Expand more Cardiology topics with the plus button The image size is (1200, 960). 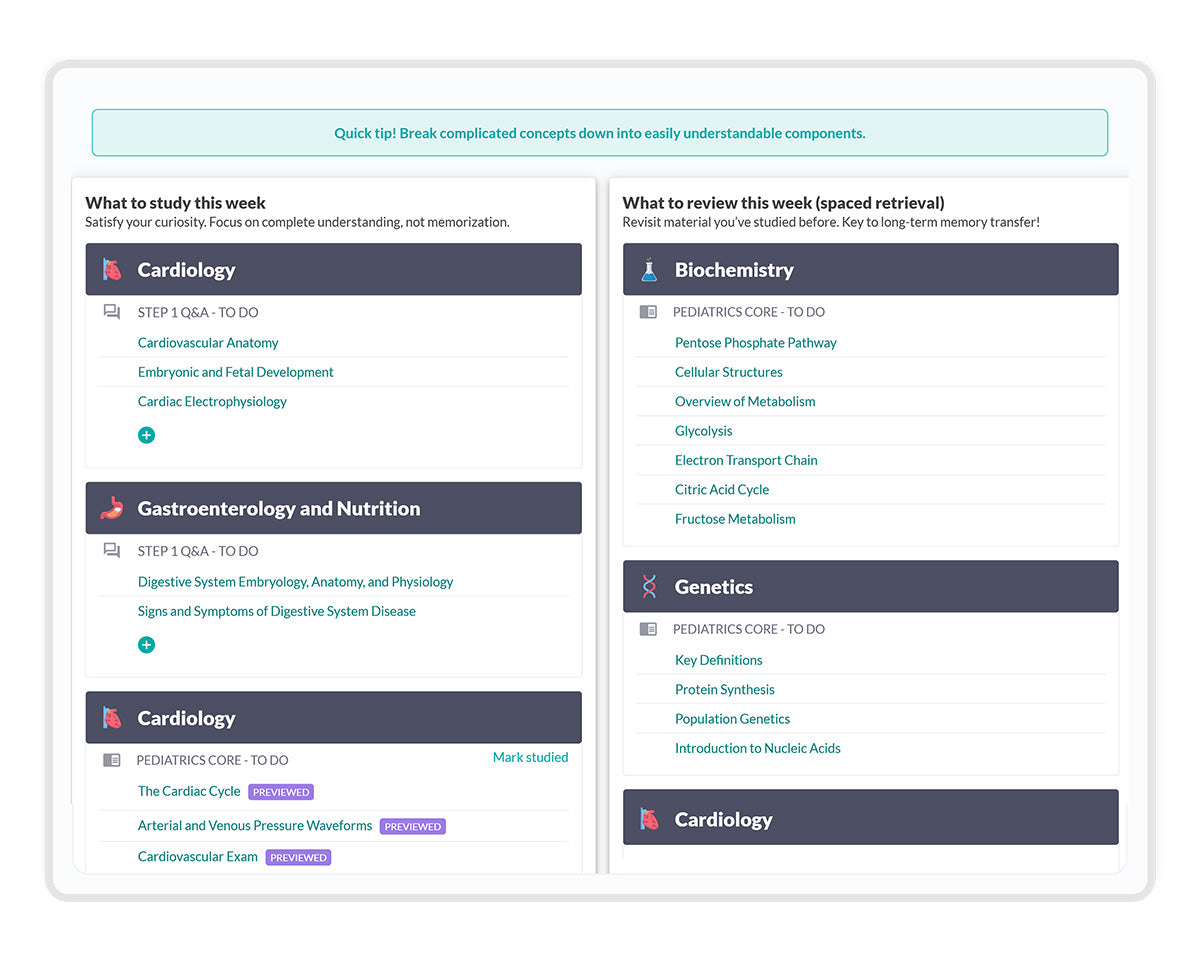[x=146, y=435]
